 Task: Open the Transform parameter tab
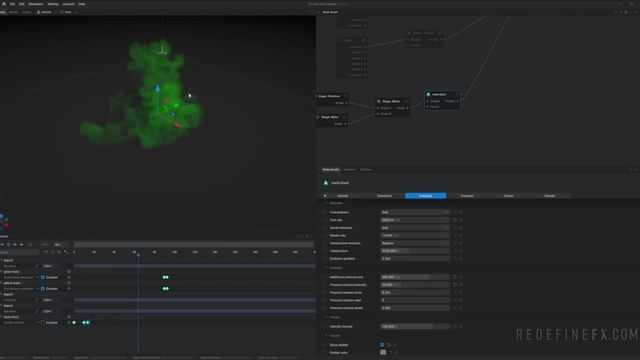[x=384, y=196]
